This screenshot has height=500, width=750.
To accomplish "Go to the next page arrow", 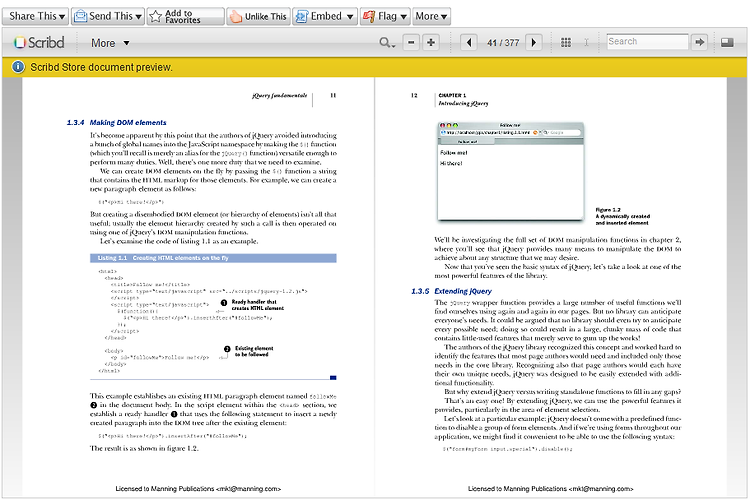I will (534, 43).
